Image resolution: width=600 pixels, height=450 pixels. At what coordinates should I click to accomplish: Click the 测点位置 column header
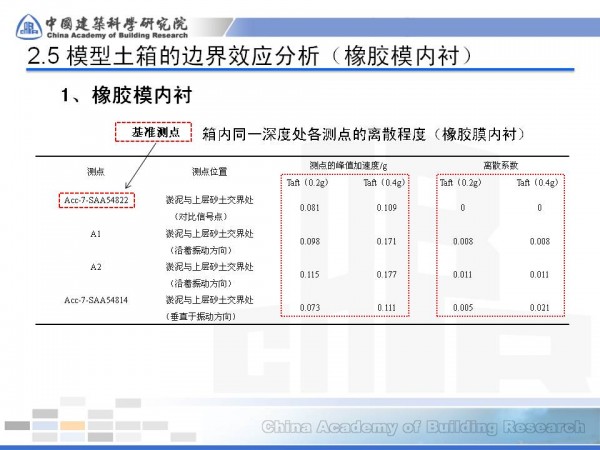tap(209, 170)
